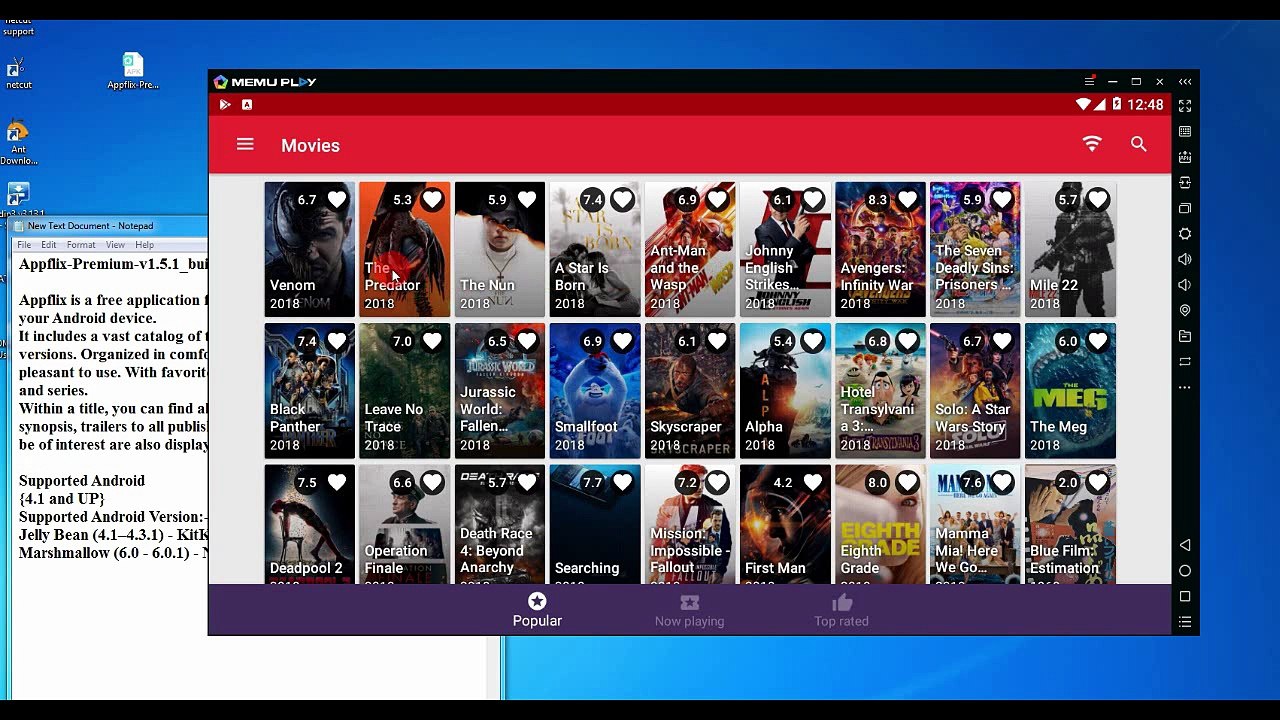Viewport: 1280px width, 720px height.
Task: Open Seven Deadly Sins: Prisoners poster
Action: pyautogui.click(x=975, y=249)
